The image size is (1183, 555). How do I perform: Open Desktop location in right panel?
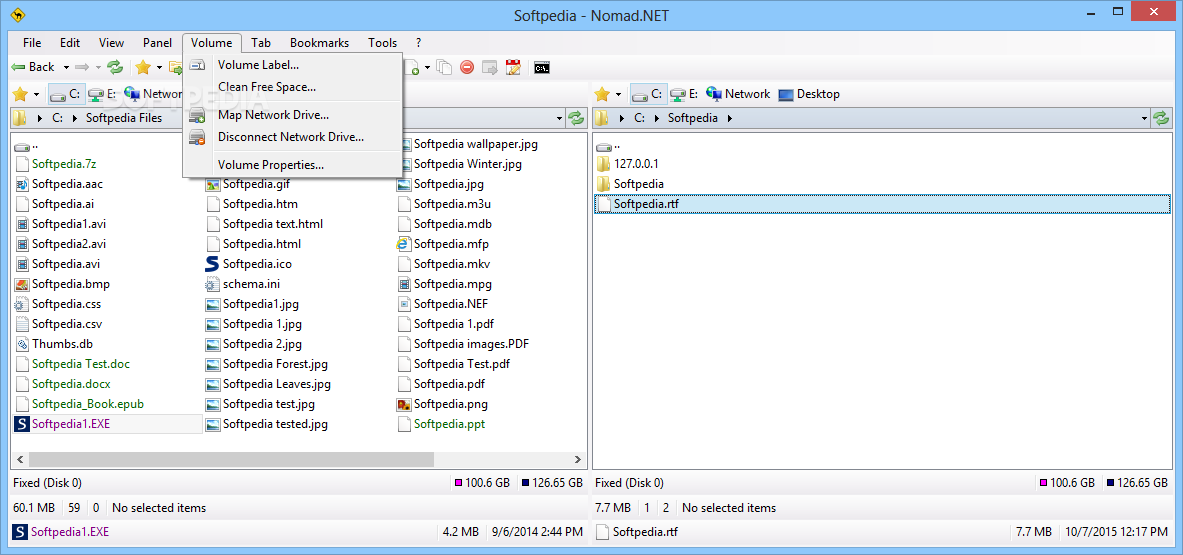[x=809, y=94]
